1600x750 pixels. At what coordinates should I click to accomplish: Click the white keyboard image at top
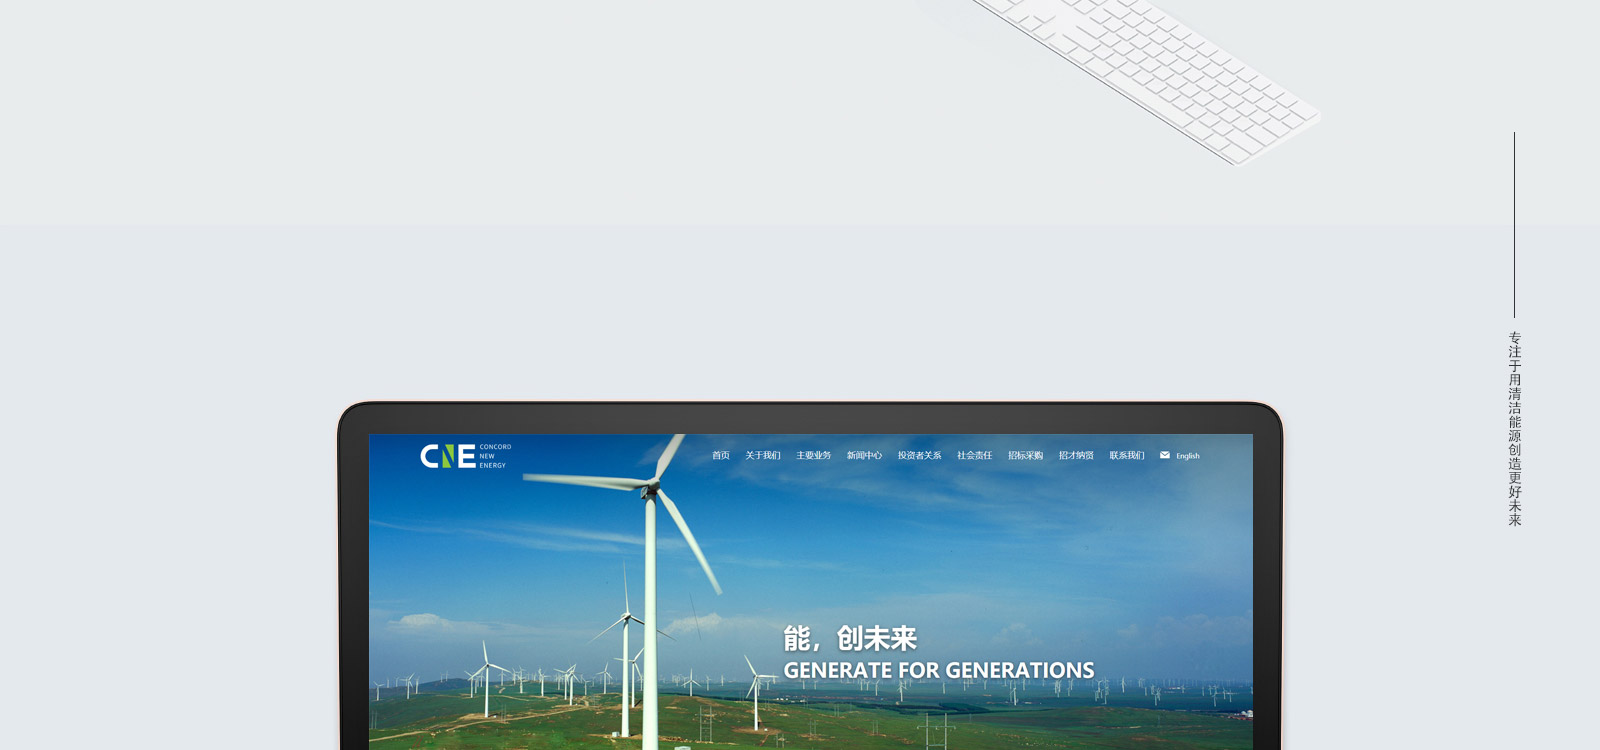pos(1150,70)
